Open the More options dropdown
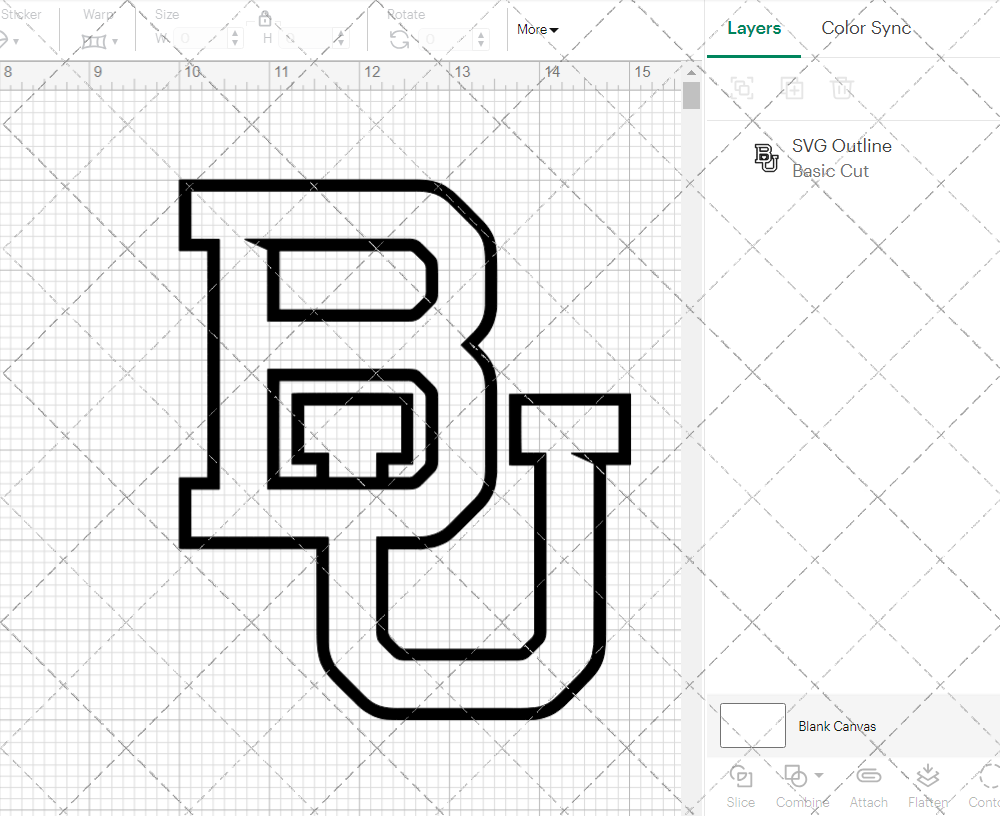Viewport: 1000px width, 816px height. pos(536,30)
